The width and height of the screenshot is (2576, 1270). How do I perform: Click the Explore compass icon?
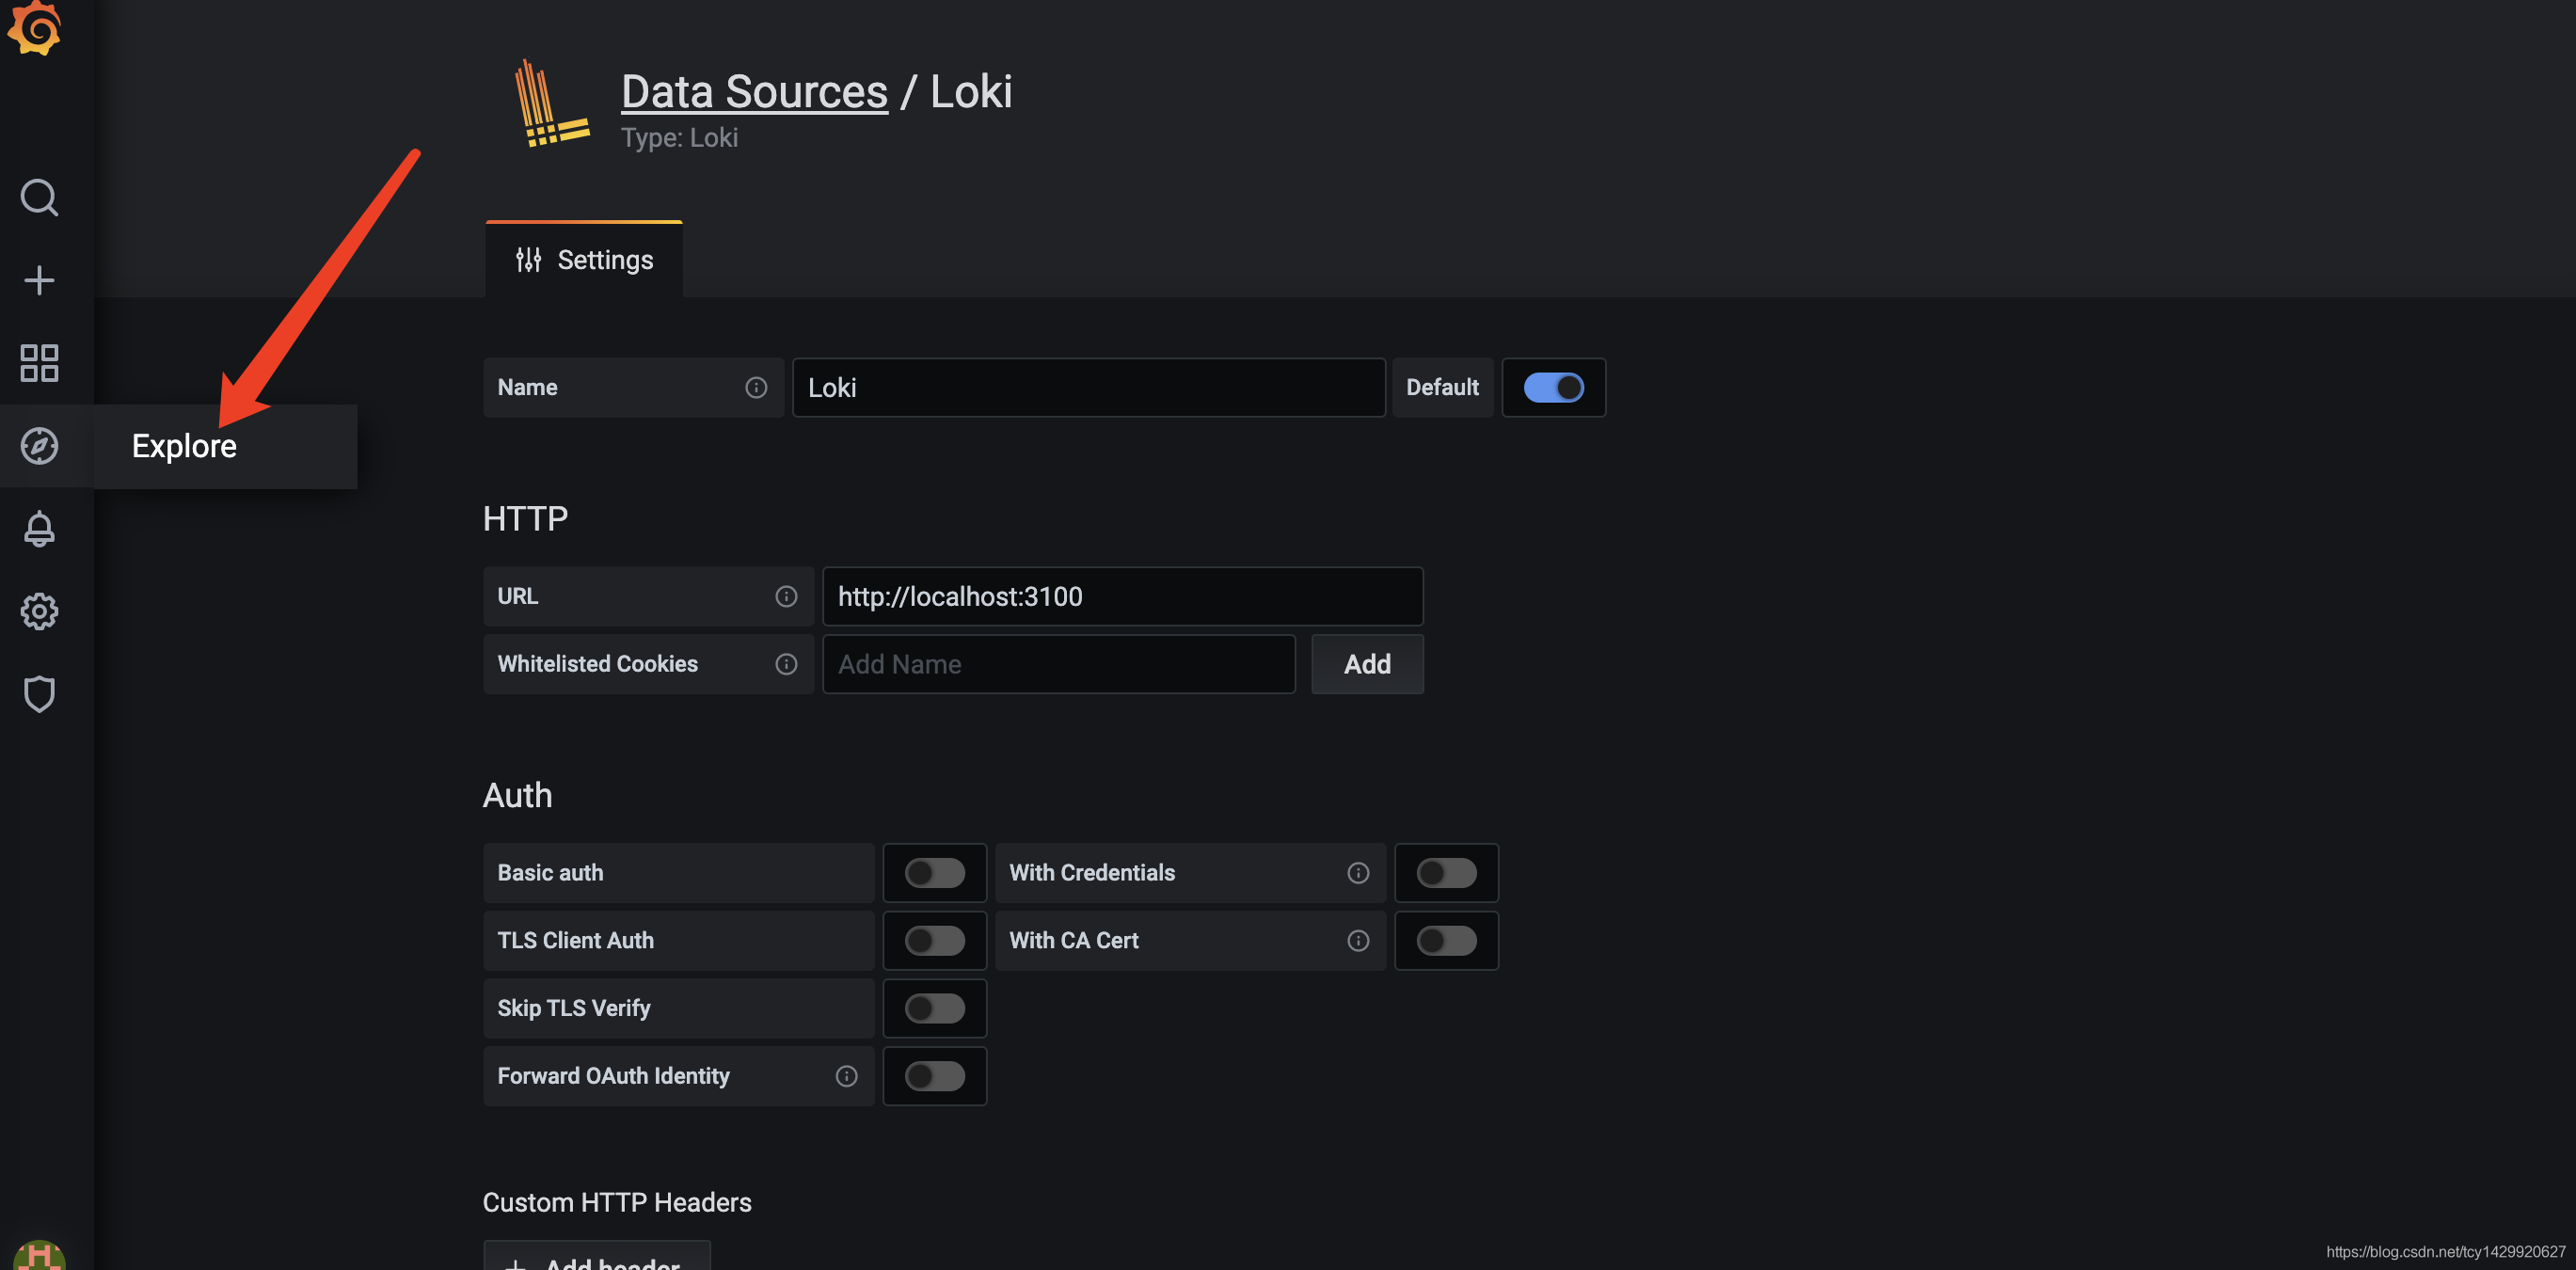click(x=39, y=446)
